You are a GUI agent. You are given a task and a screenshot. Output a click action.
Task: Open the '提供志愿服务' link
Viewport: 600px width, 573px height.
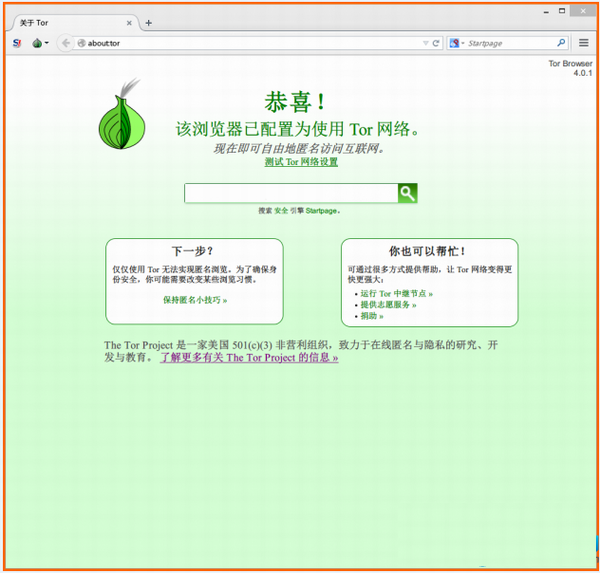[388, 305]
